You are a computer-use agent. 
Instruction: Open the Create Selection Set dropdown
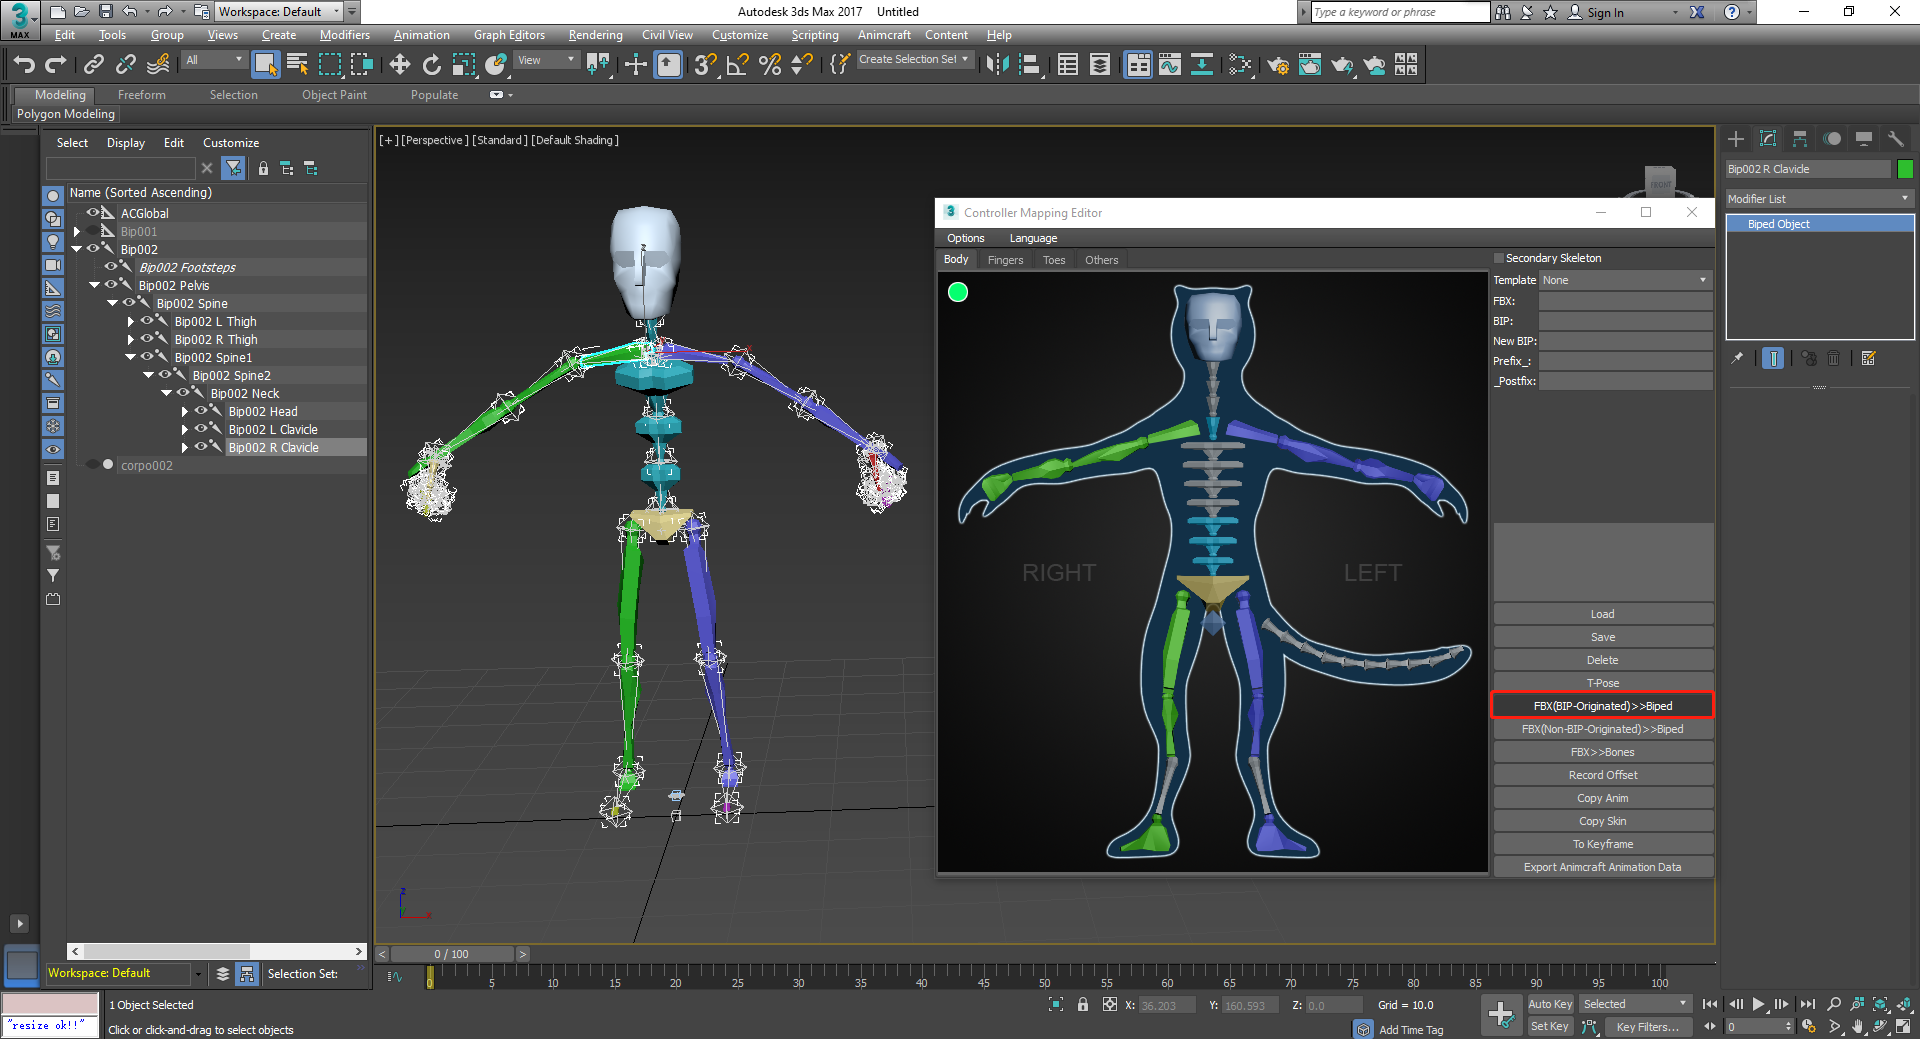(915, 59)
